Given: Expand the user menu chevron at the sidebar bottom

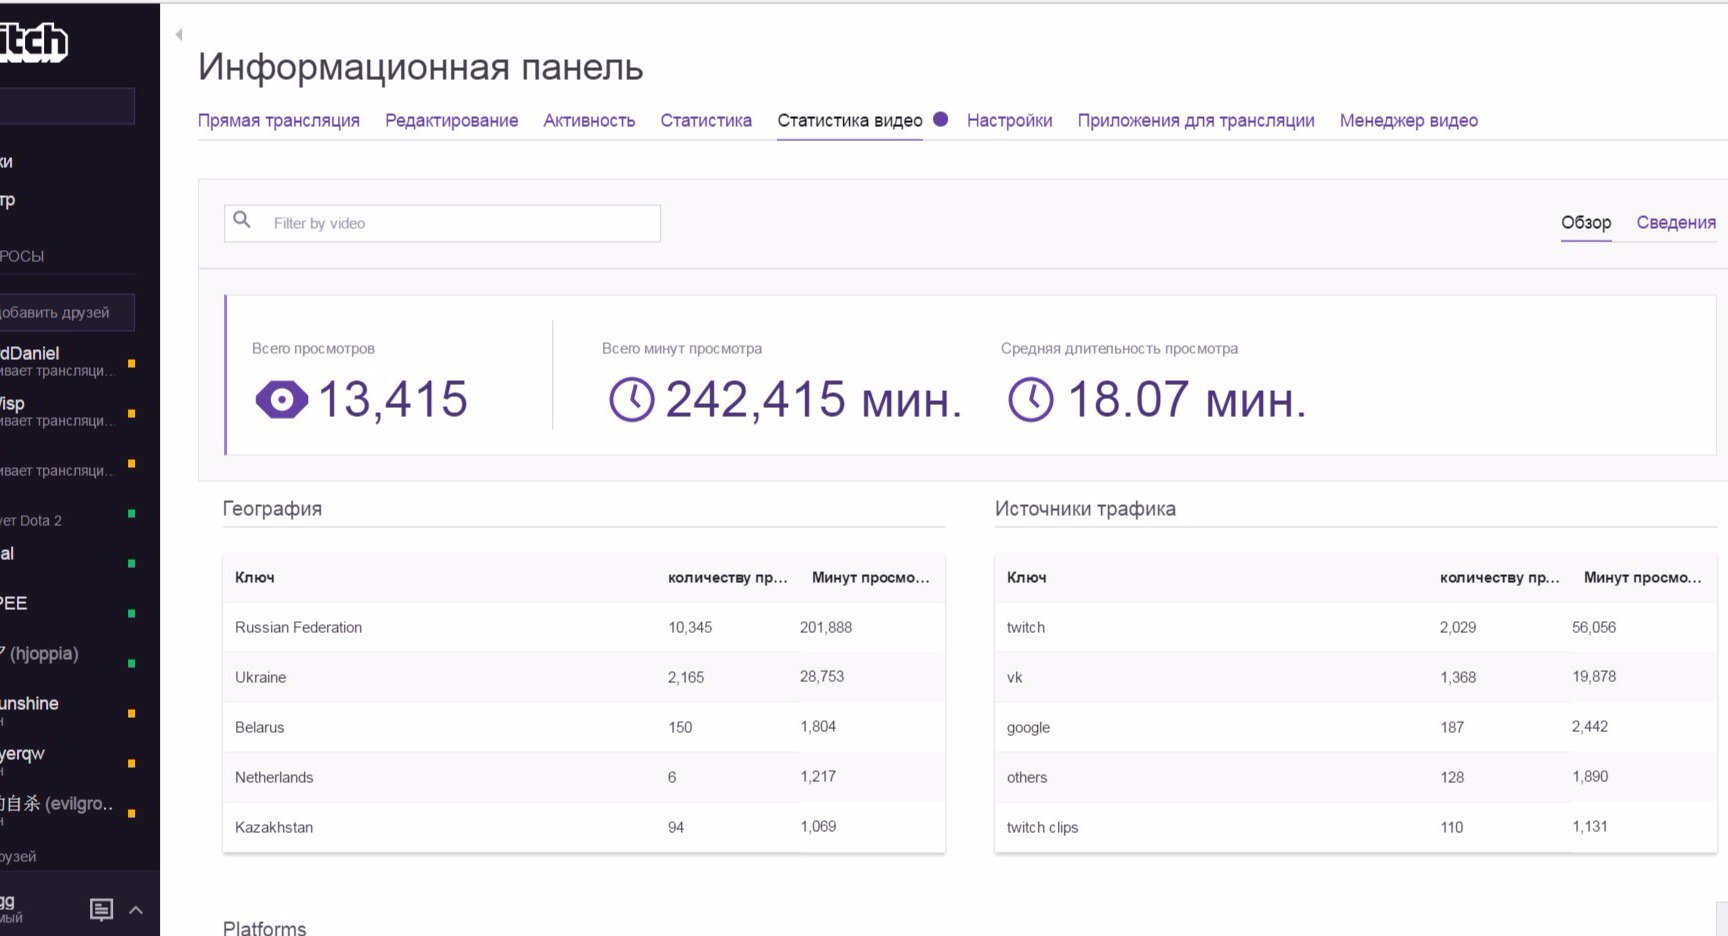Looking at the screenshot, I should (x=136, y=910).
